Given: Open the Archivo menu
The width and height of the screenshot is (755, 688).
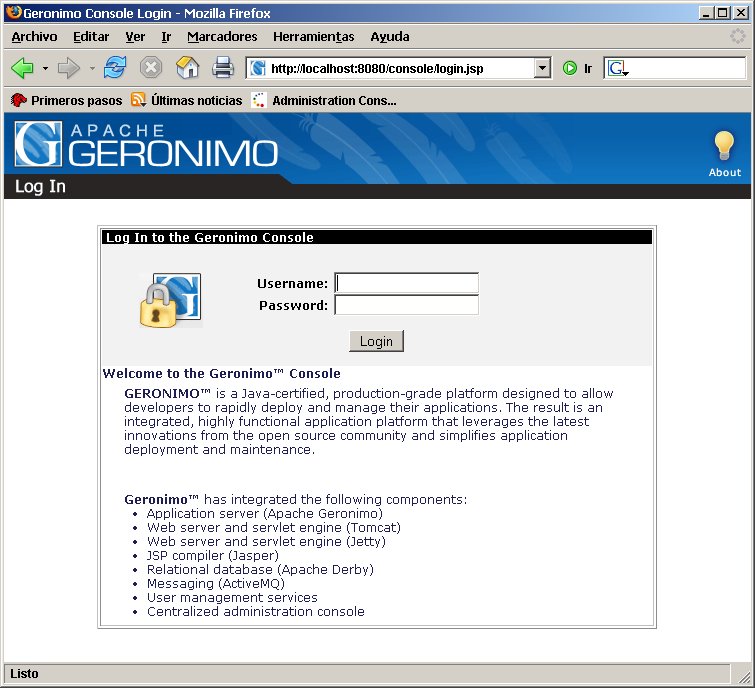Looking at the screenshot, I should [x=34, y=37].
